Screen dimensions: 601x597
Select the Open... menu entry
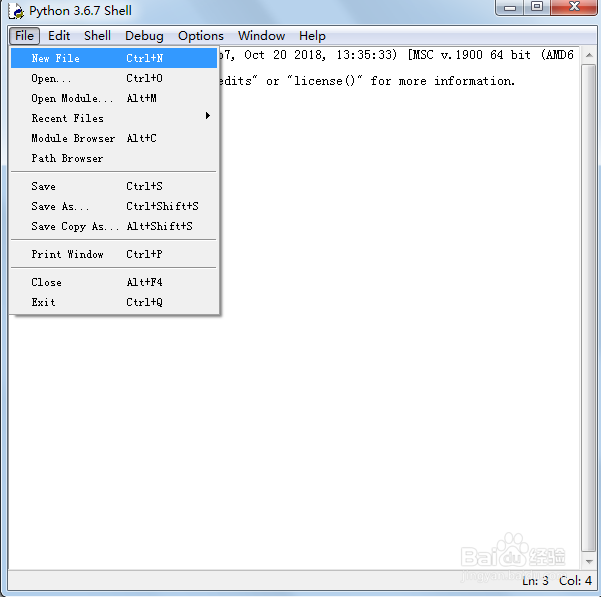click(x=114, y=78)
